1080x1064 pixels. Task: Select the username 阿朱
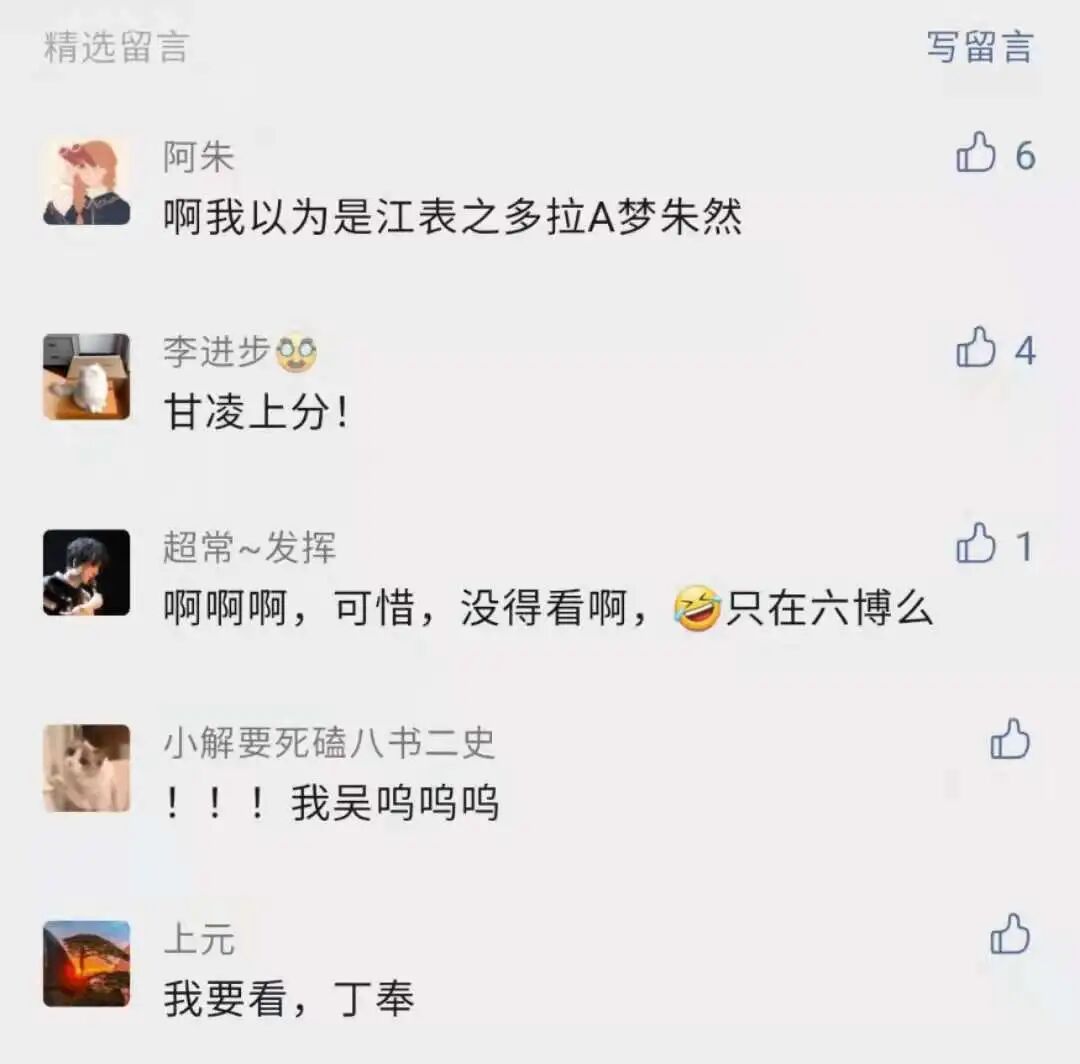199,156
